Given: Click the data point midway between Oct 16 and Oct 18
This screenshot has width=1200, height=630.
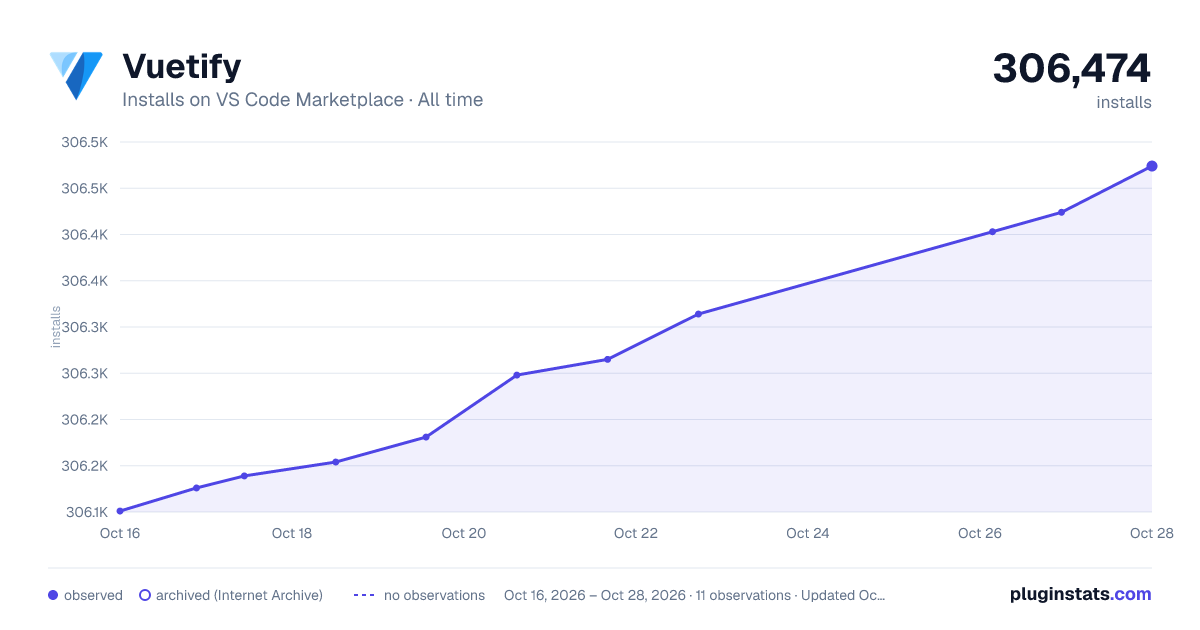Looking at the screenshot, I should 244,476.
